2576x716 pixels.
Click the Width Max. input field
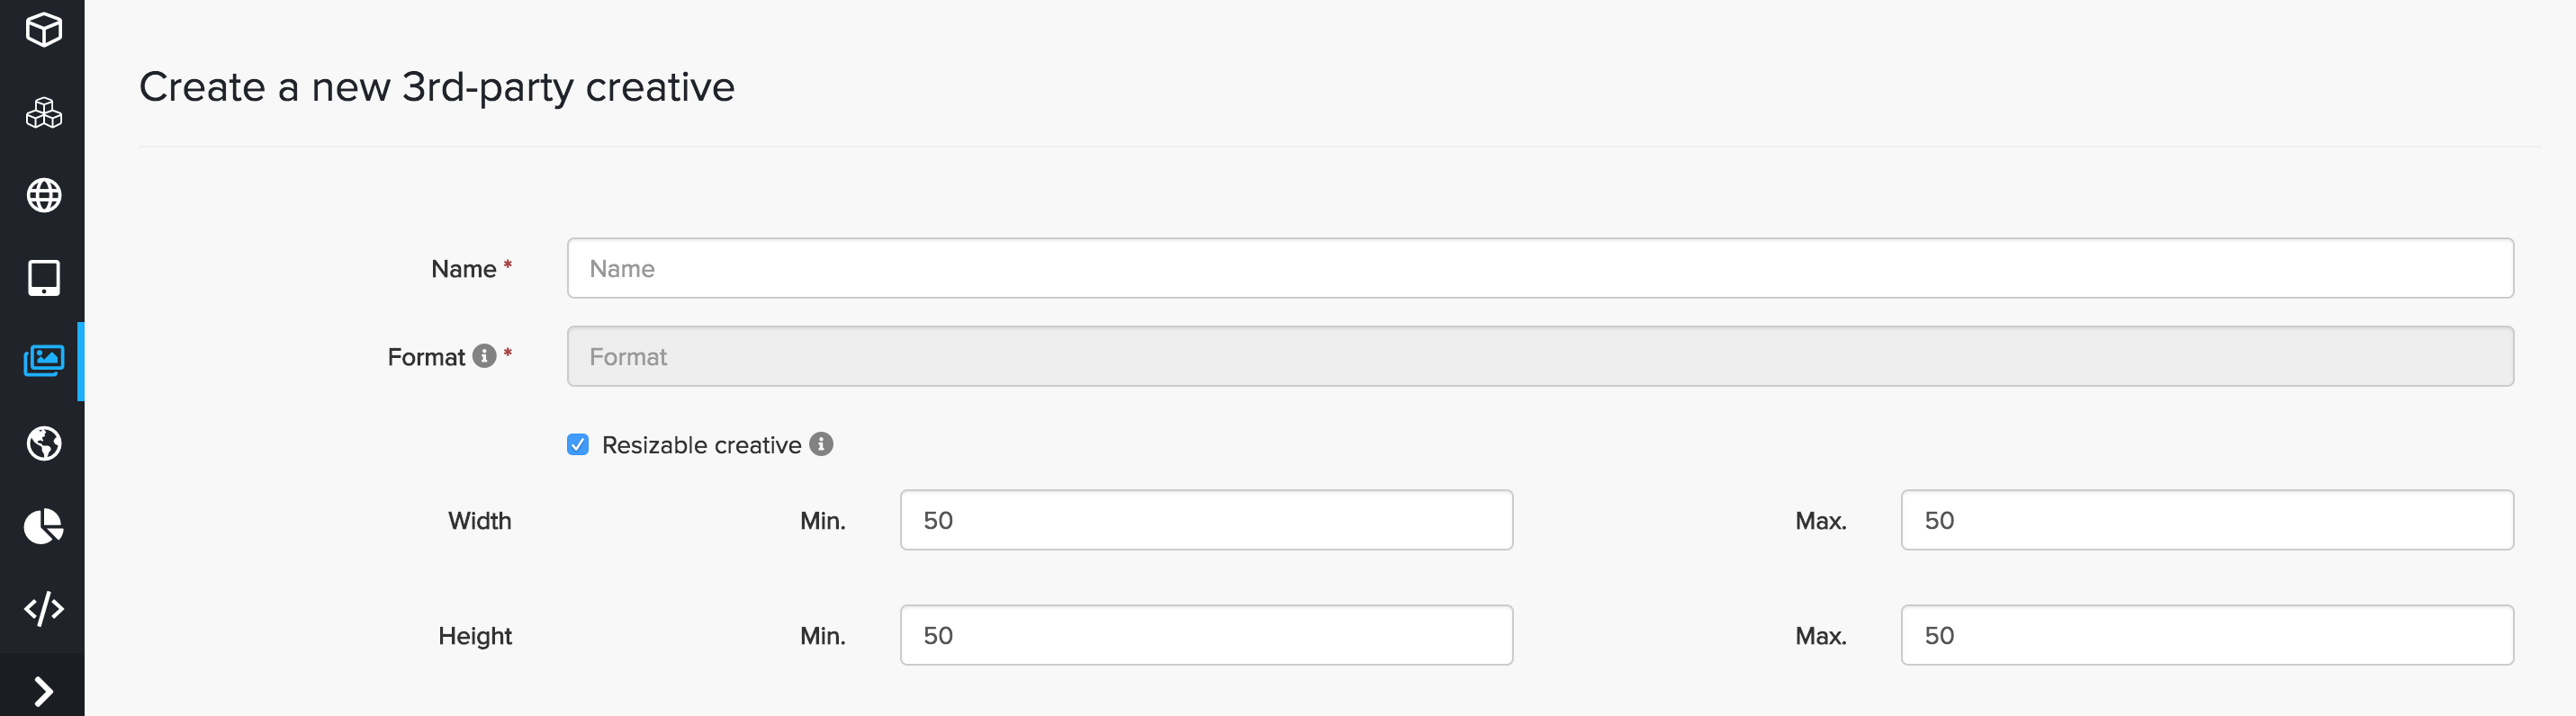(x=2206, y=521)
